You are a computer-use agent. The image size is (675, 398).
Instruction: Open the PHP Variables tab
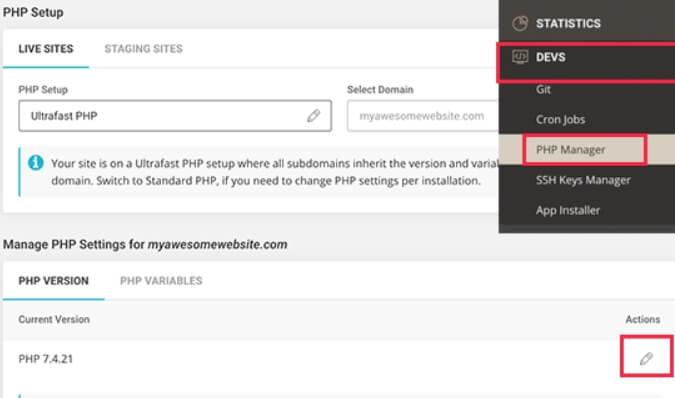161,281
